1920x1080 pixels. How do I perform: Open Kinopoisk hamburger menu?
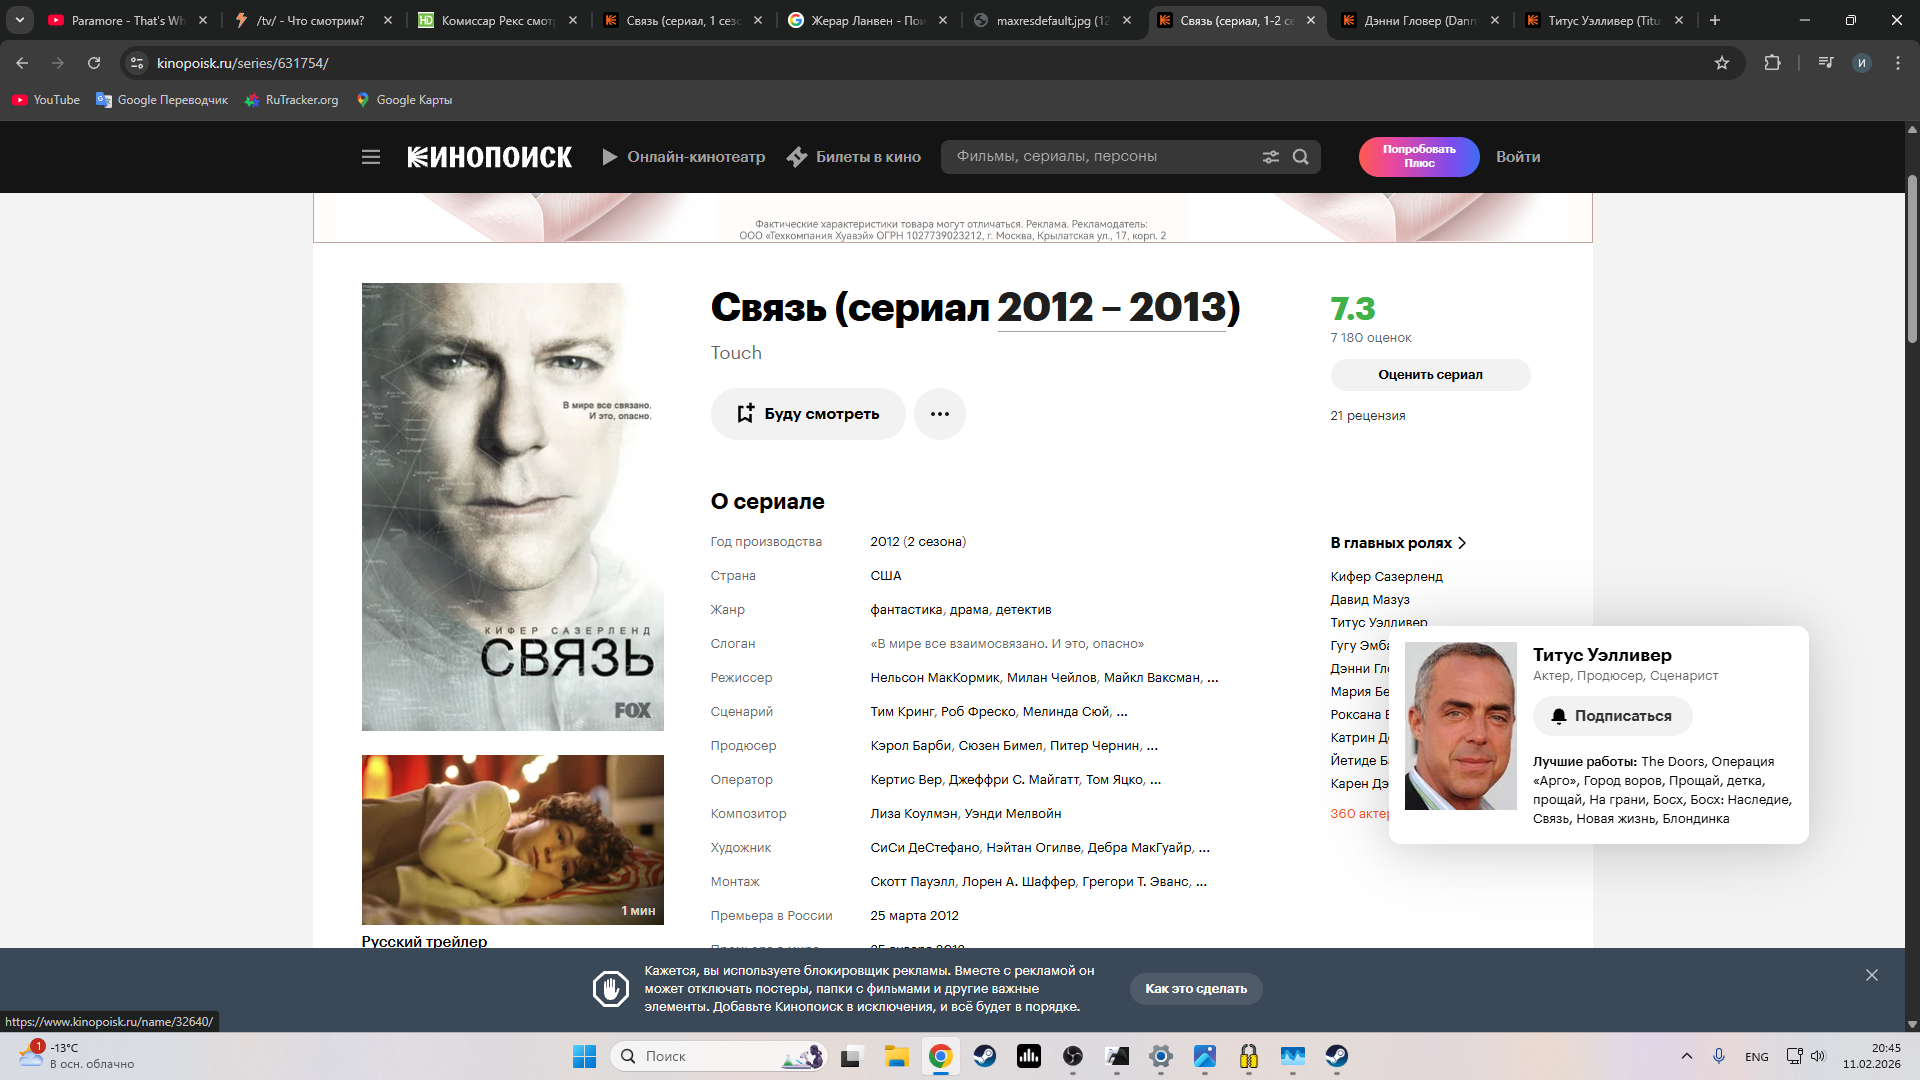click(x=371, y=157)
